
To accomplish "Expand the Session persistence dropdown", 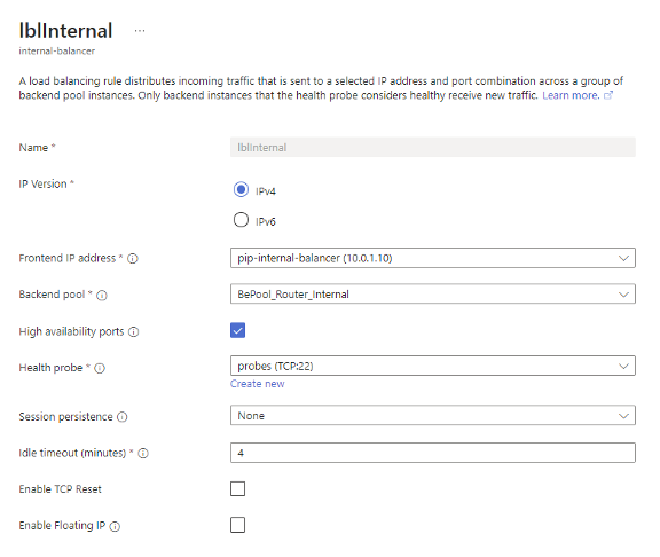I will pos(432,415).
